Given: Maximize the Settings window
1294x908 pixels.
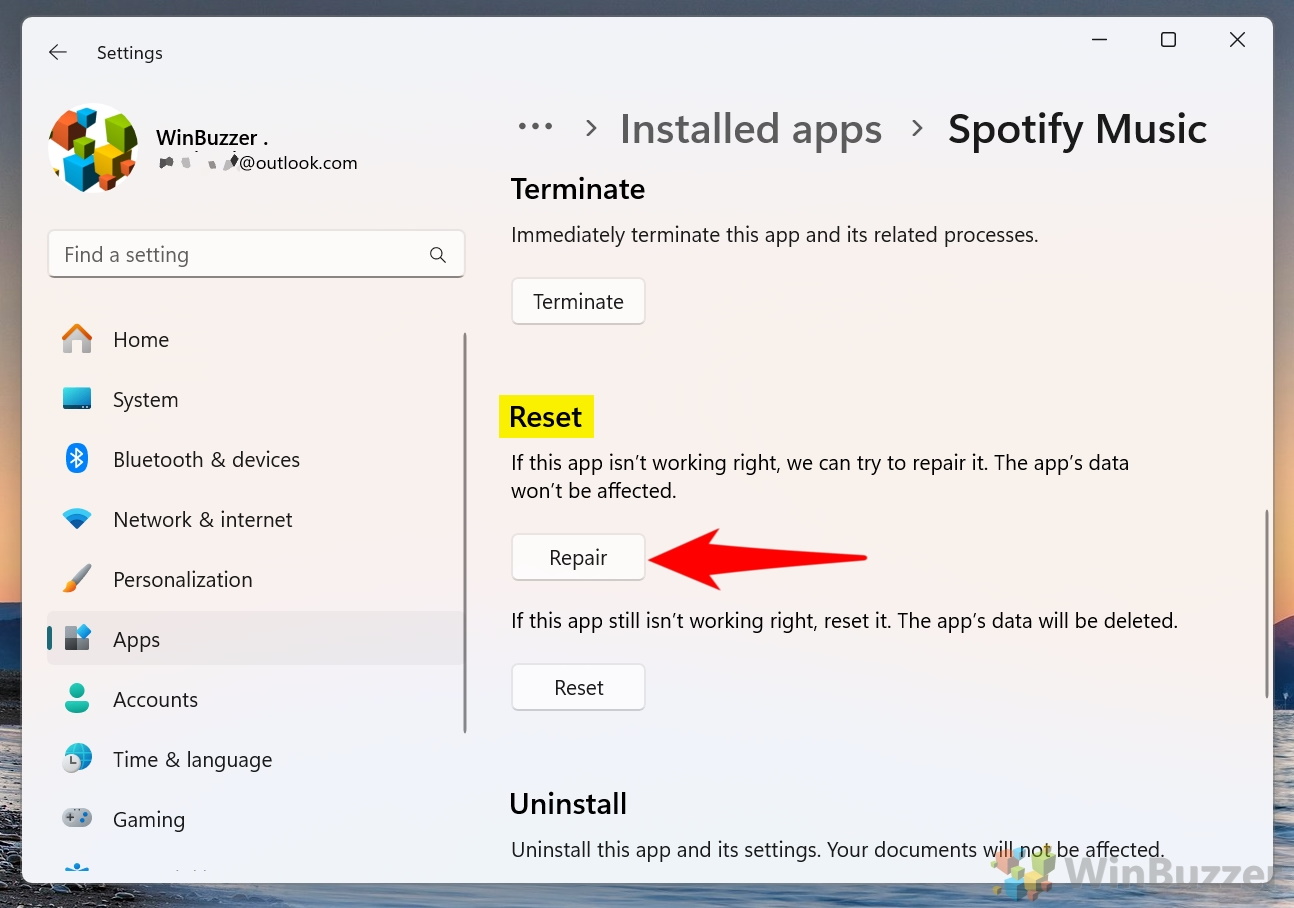Looking at the screenshot, I should coord(1168,40).
